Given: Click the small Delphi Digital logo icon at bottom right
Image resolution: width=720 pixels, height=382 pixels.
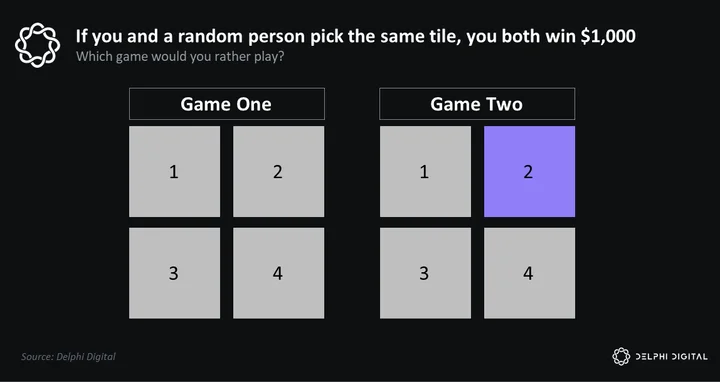Looking at the screenshot, I should coord(621,356).
